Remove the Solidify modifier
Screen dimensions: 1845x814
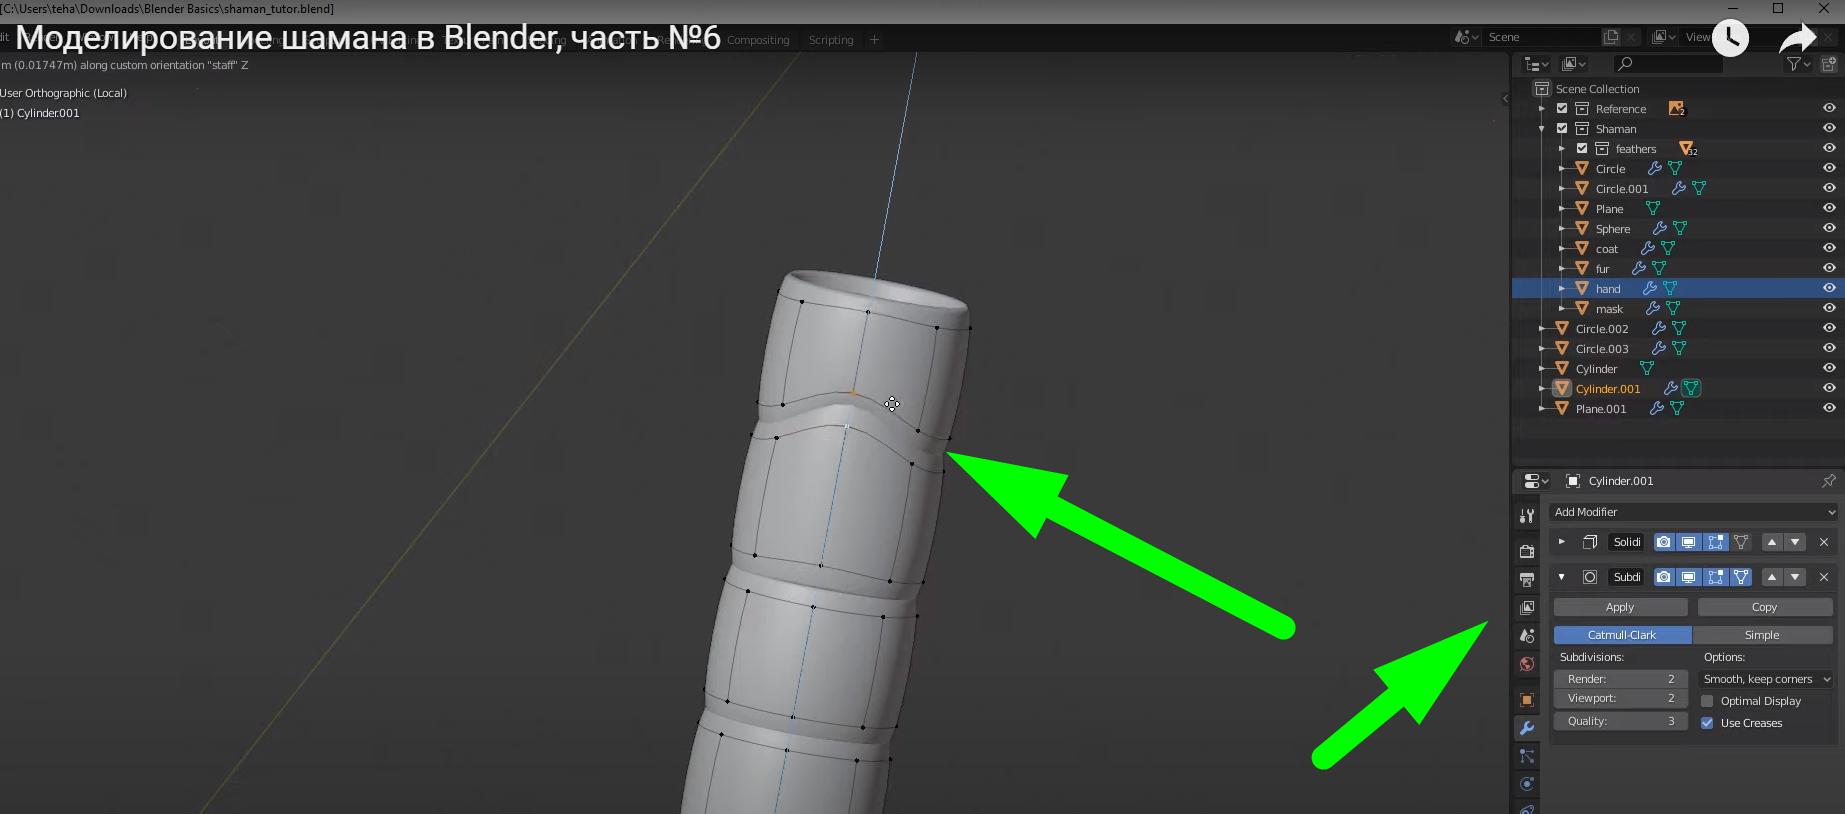pos(1824,542)
